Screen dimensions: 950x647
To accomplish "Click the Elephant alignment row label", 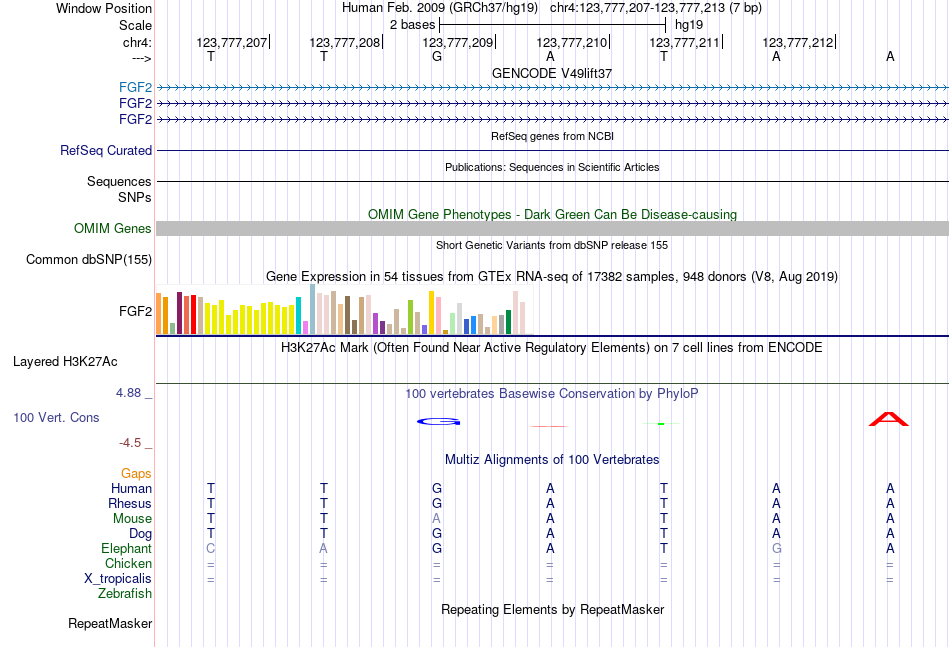I will (126, 548).
